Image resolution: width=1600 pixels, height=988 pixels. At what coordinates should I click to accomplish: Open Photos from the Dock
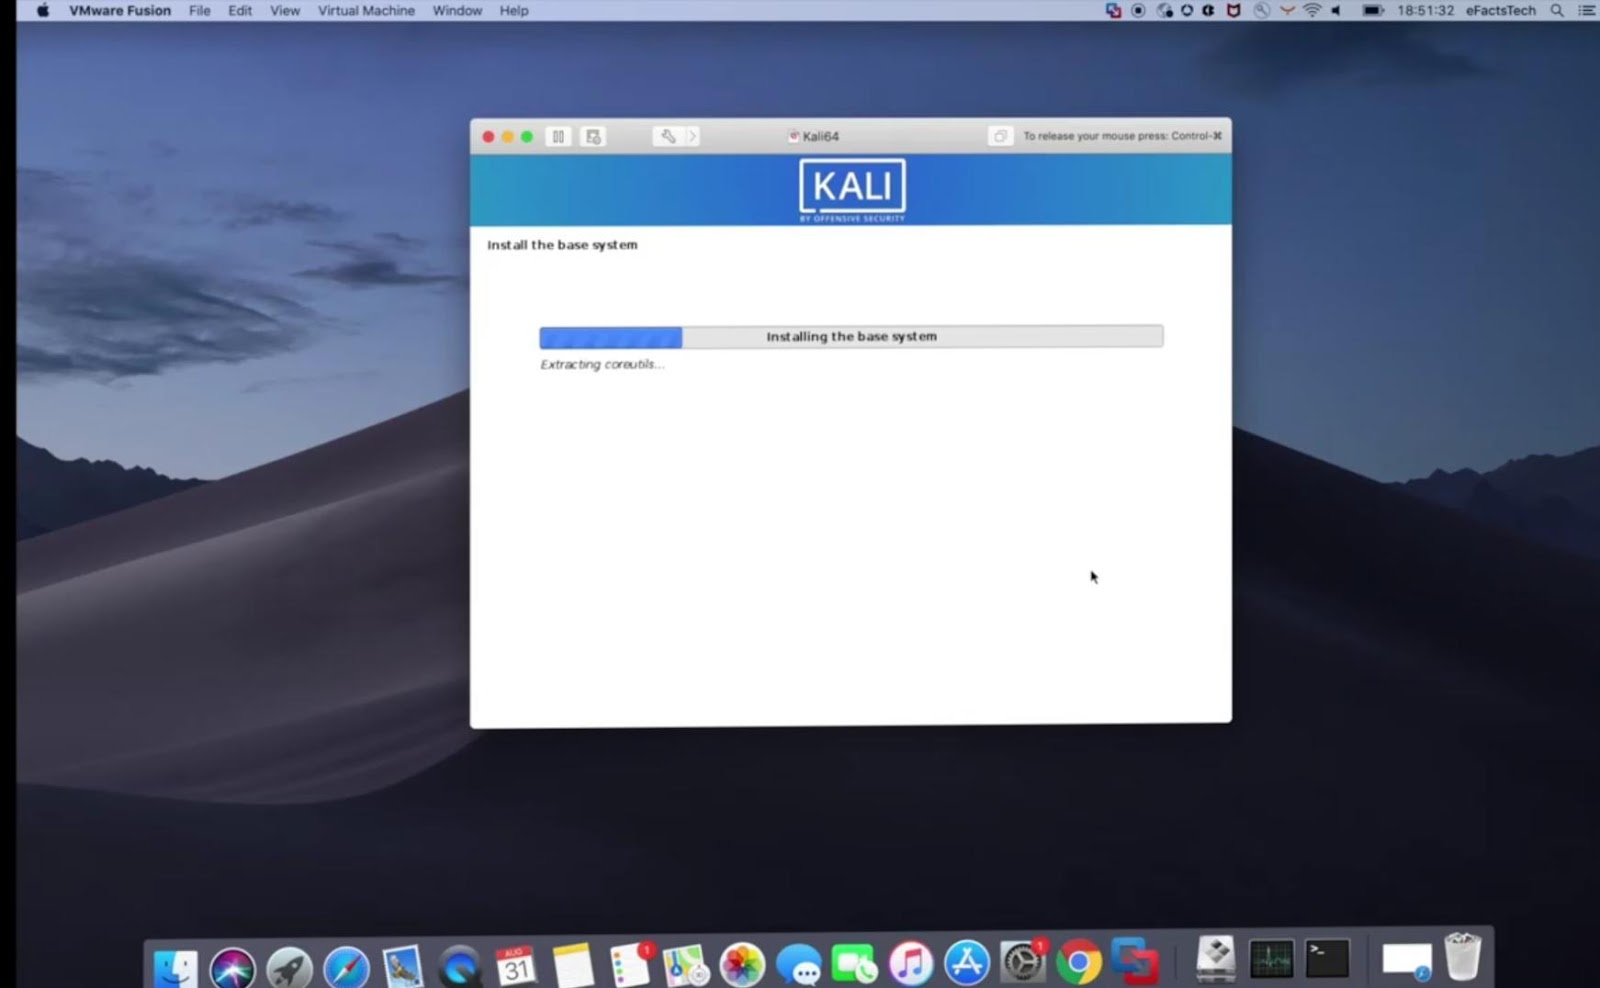pos(742,965)
